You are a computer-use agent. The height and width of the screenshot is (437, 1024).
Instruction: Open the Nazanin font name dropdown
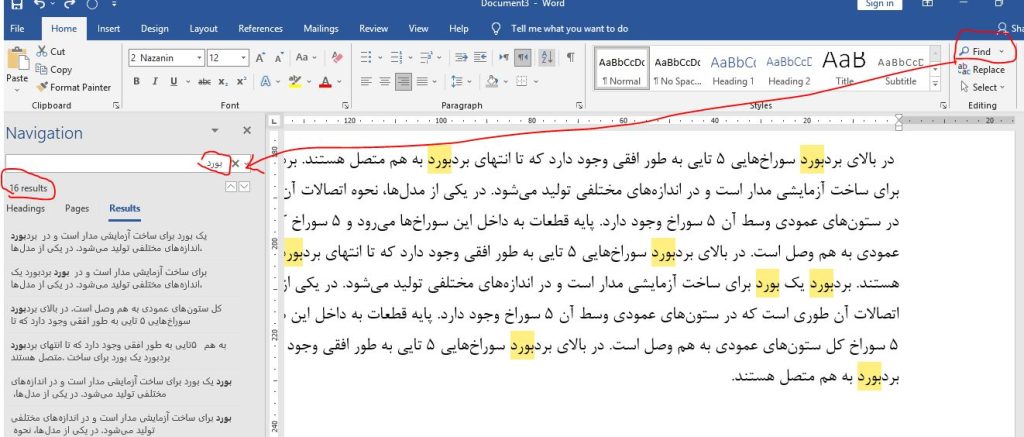[198, 58]
